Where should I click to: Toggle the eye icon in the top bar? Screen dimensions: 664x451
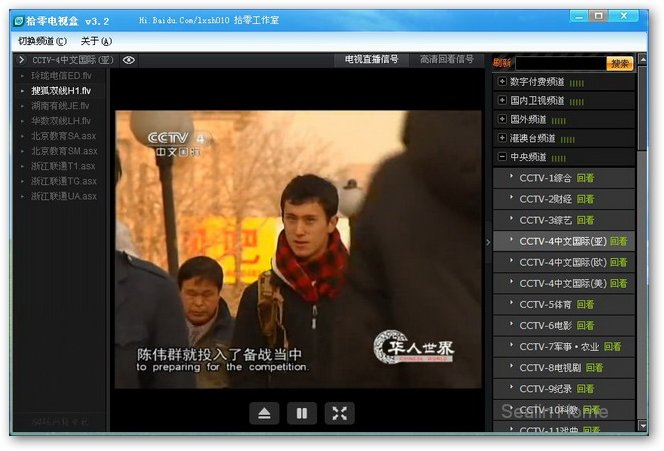point(129,60)
